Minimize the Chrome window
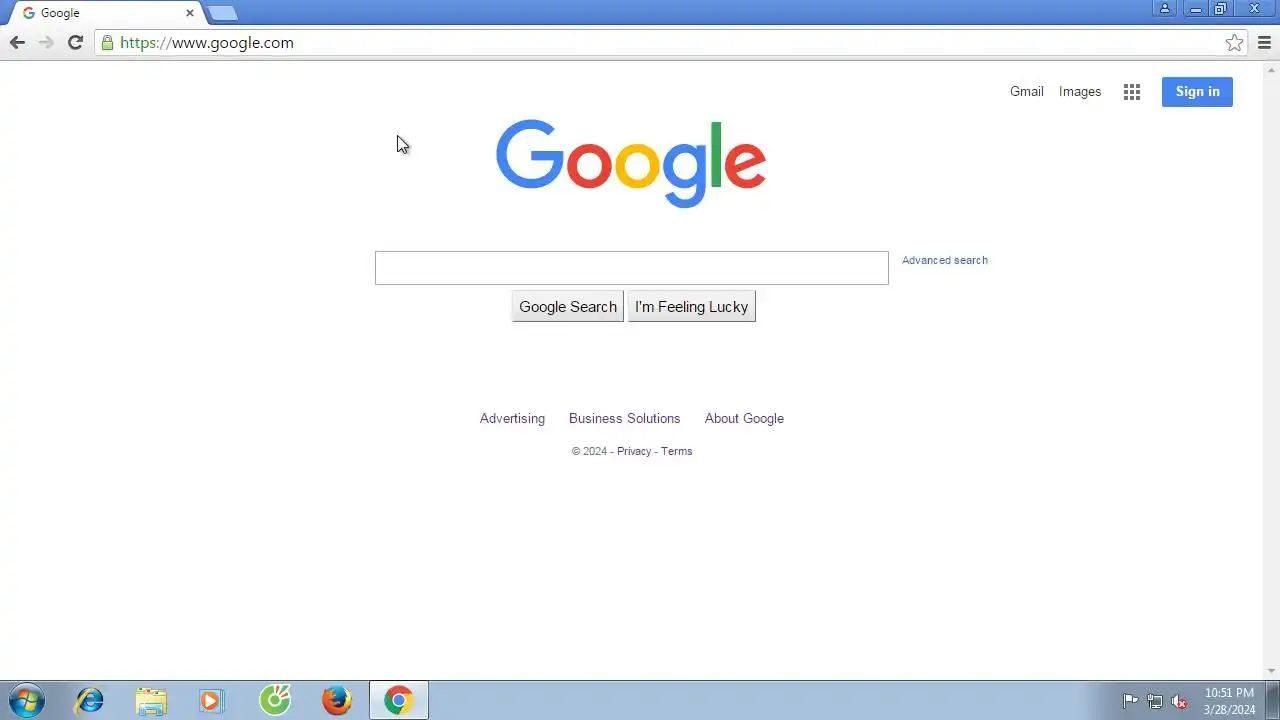The width and height of the screenshot is (1280, 720). [1195, 8]
